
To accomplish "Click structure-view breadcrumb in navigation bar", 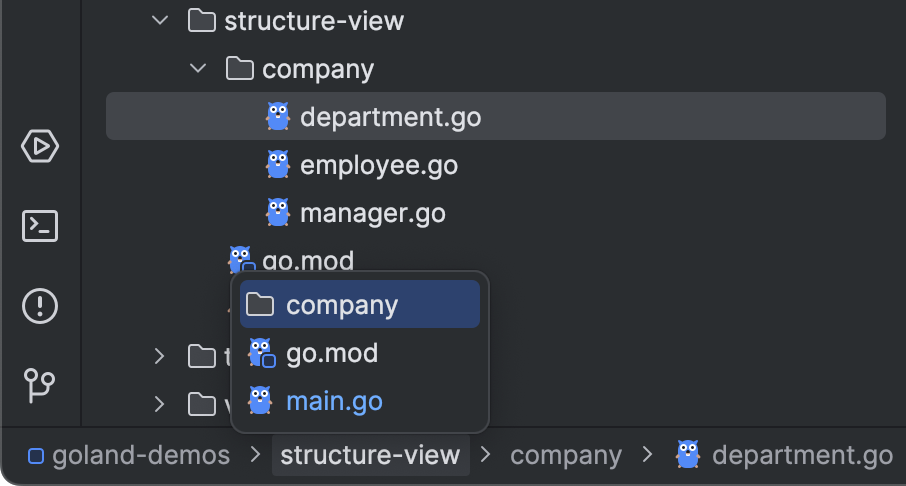I will pos(370,456).
